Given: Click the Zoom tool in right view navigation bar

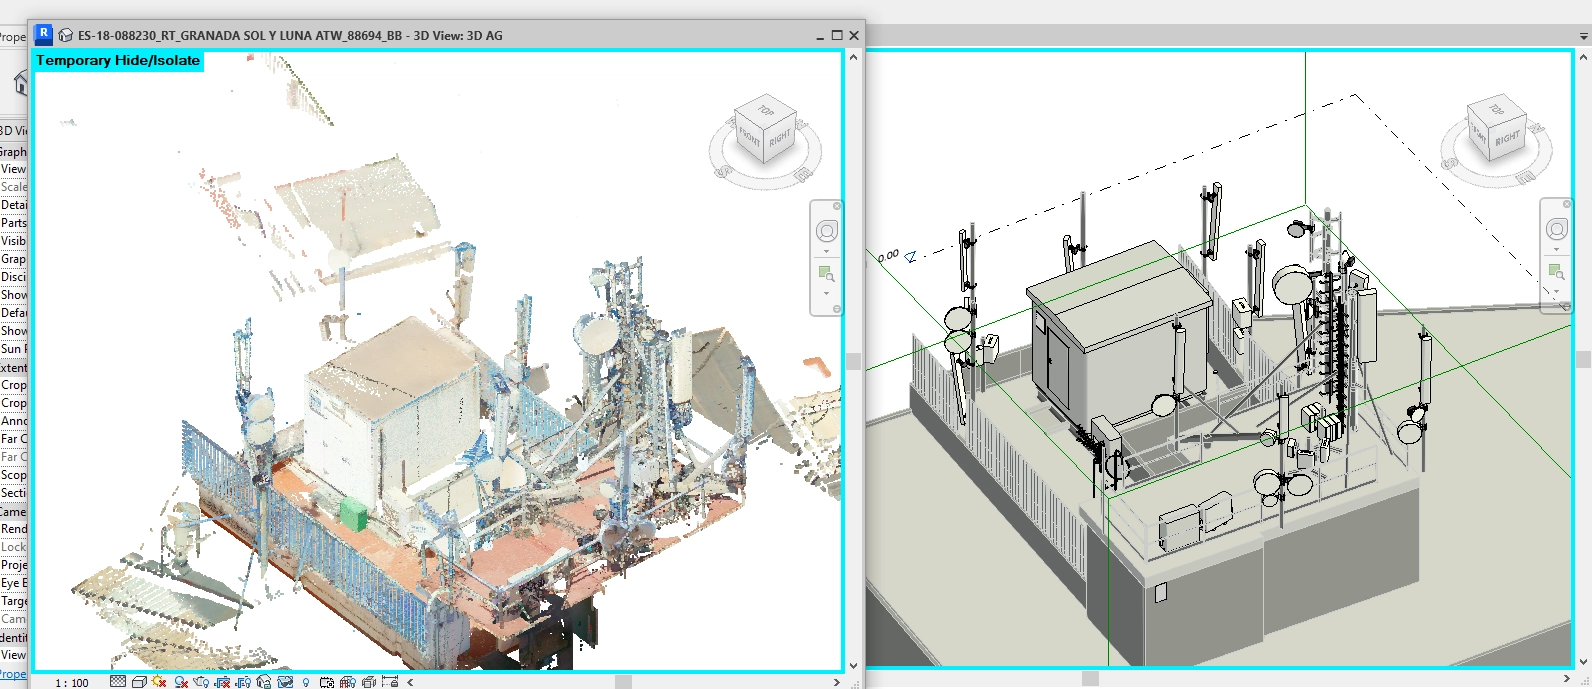Looking at the screenshot, I should pos(1557,271).
